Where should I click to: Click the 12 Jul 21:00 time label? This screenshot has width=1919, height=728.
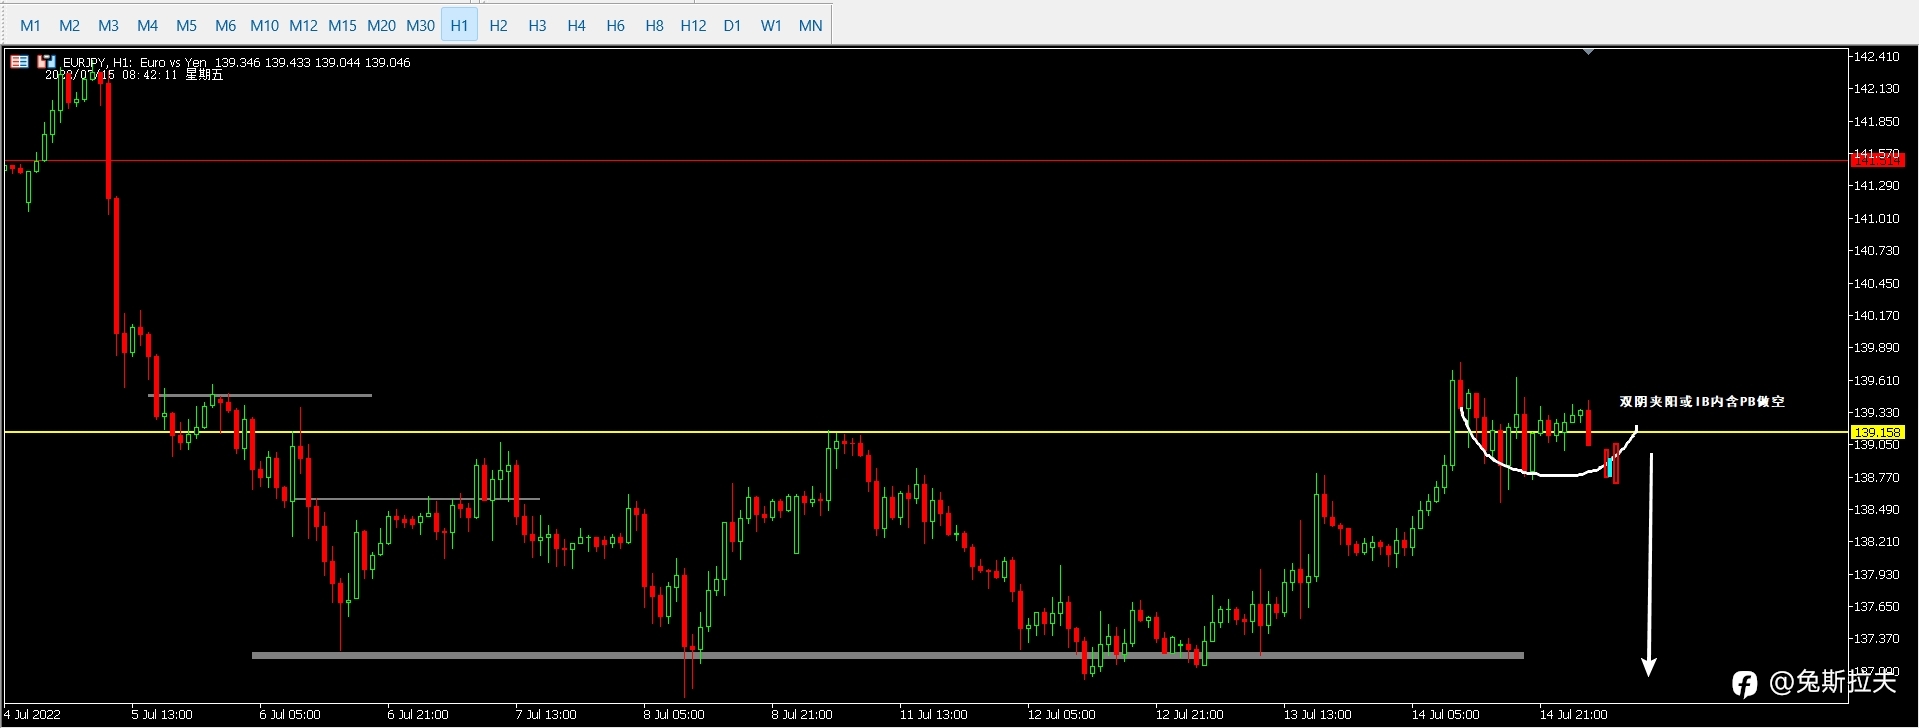coord(1189,714)
